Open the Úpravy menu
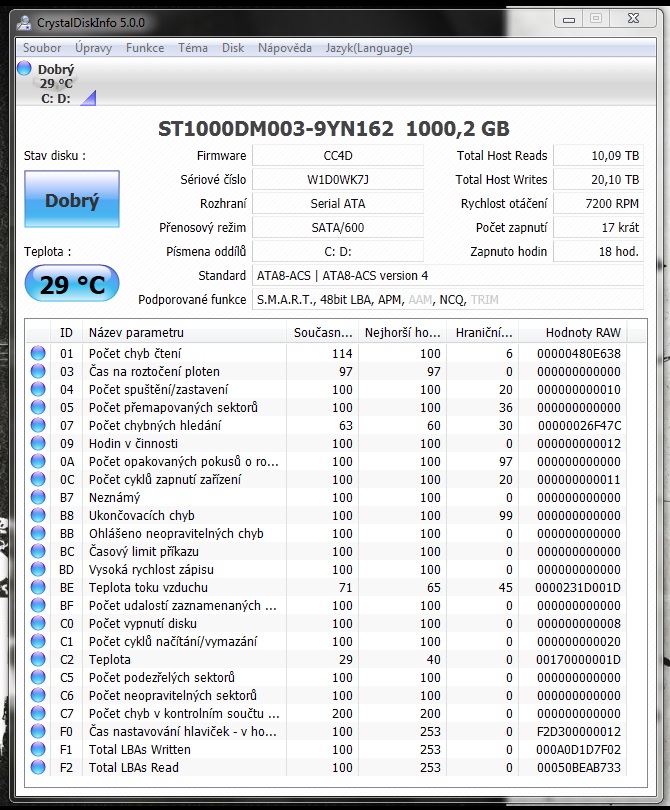Viewport: 670px width, 810px height. tap(93, 48)
